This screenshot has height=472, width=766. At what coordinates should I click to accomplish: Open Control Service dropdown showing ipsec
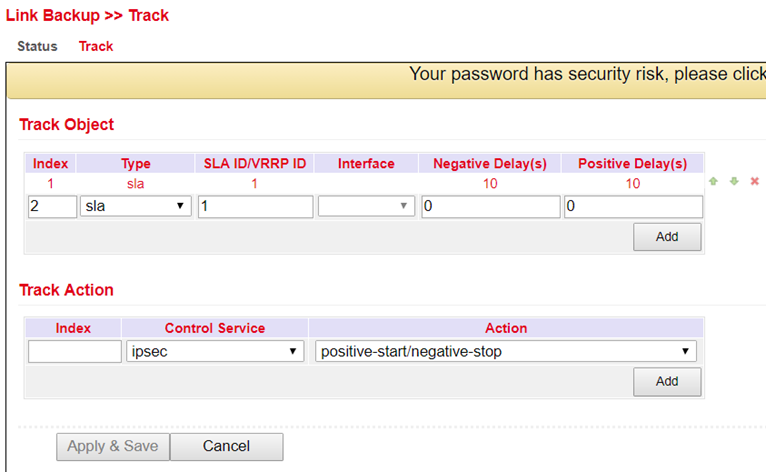[x=215, y=351]
